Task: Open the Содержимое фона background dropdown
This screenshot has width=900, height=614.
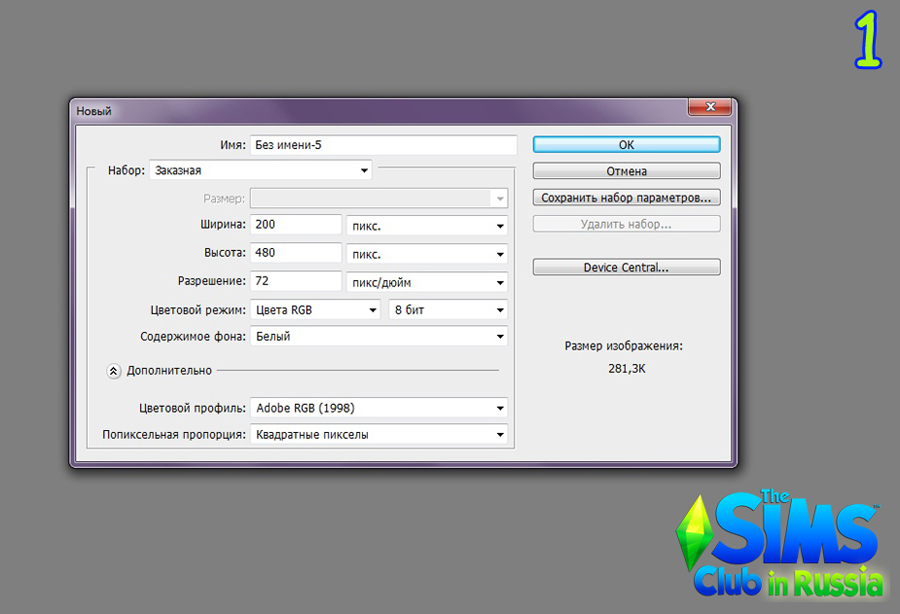Action: point(377,337)
